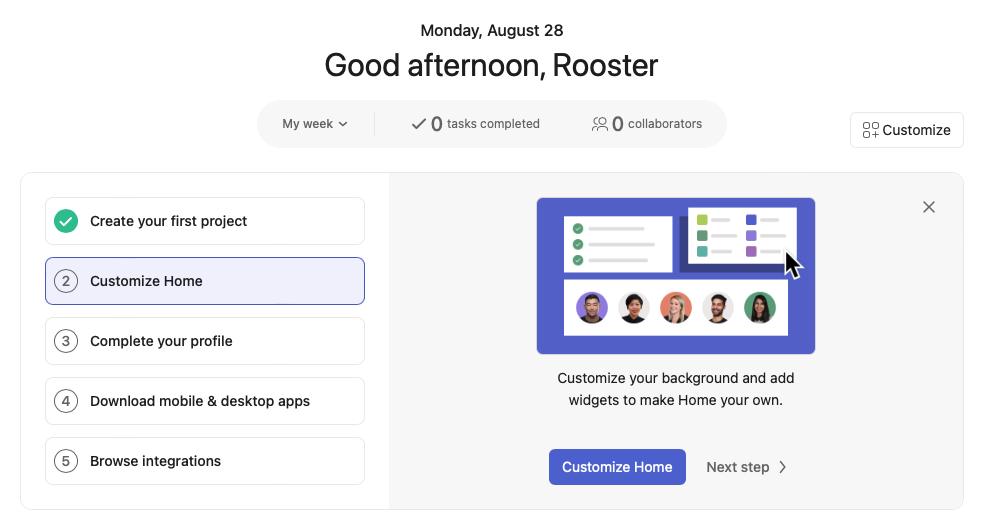Click the step 2 number circle

pos(66,281)
